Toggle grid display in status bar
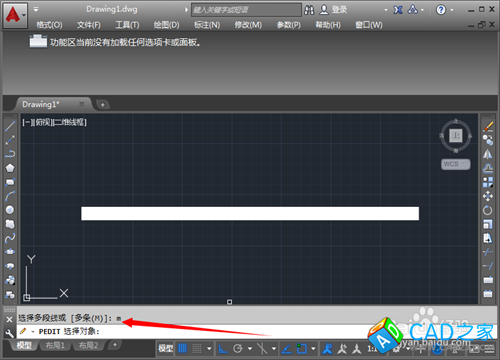Screen dimensions: 500x360 tap(182, 349)
